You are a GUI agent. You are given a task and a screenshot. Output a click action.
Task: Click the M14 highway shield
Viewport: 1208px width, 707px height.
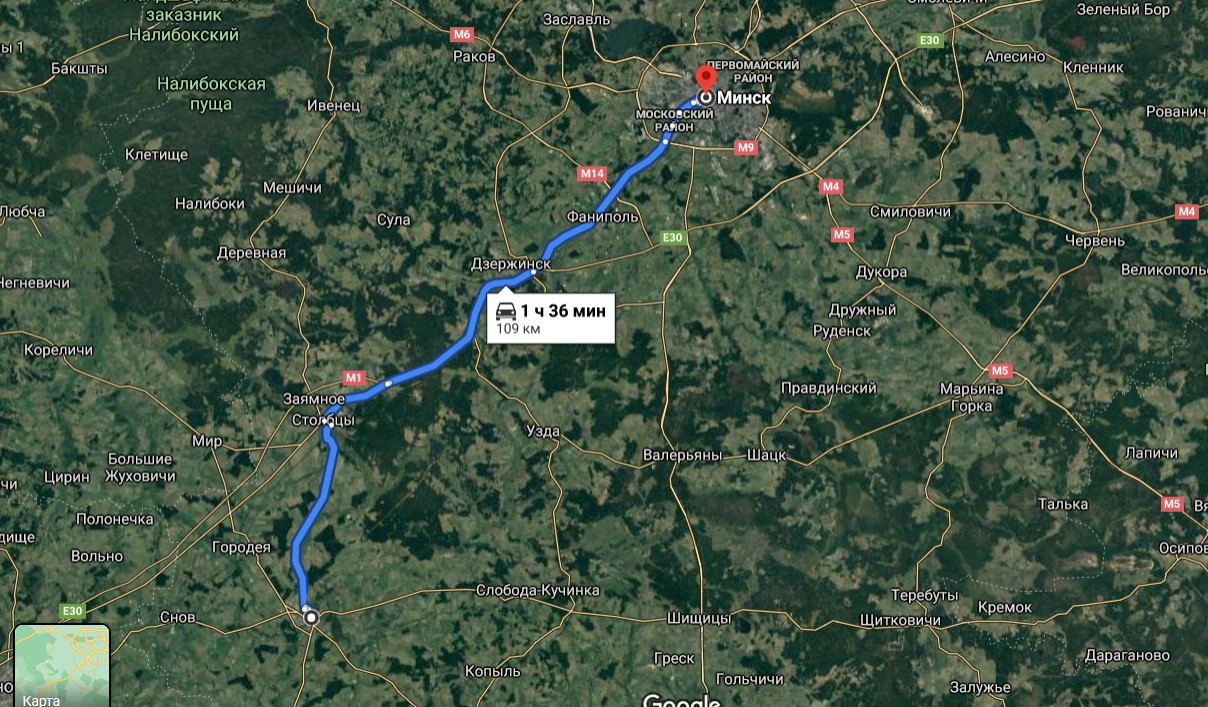tap(593, 174)
